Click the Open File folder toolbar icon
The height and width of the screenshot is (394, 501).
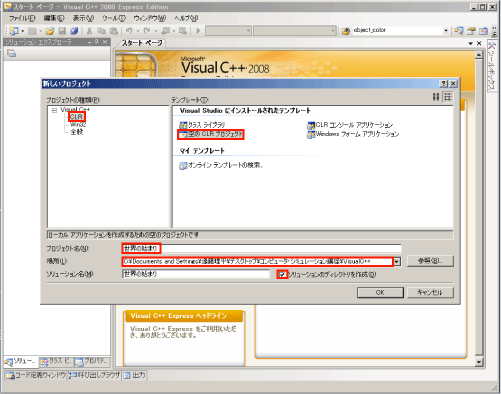tap(50, 31)
